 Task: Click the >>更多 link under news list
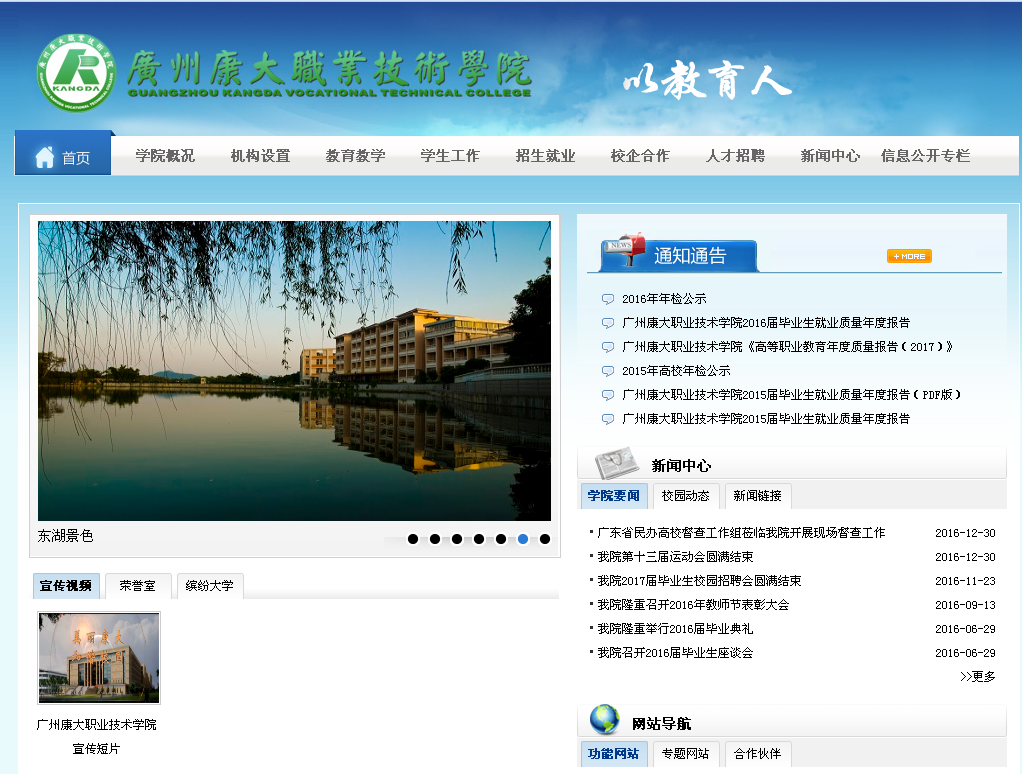(977, 677)
